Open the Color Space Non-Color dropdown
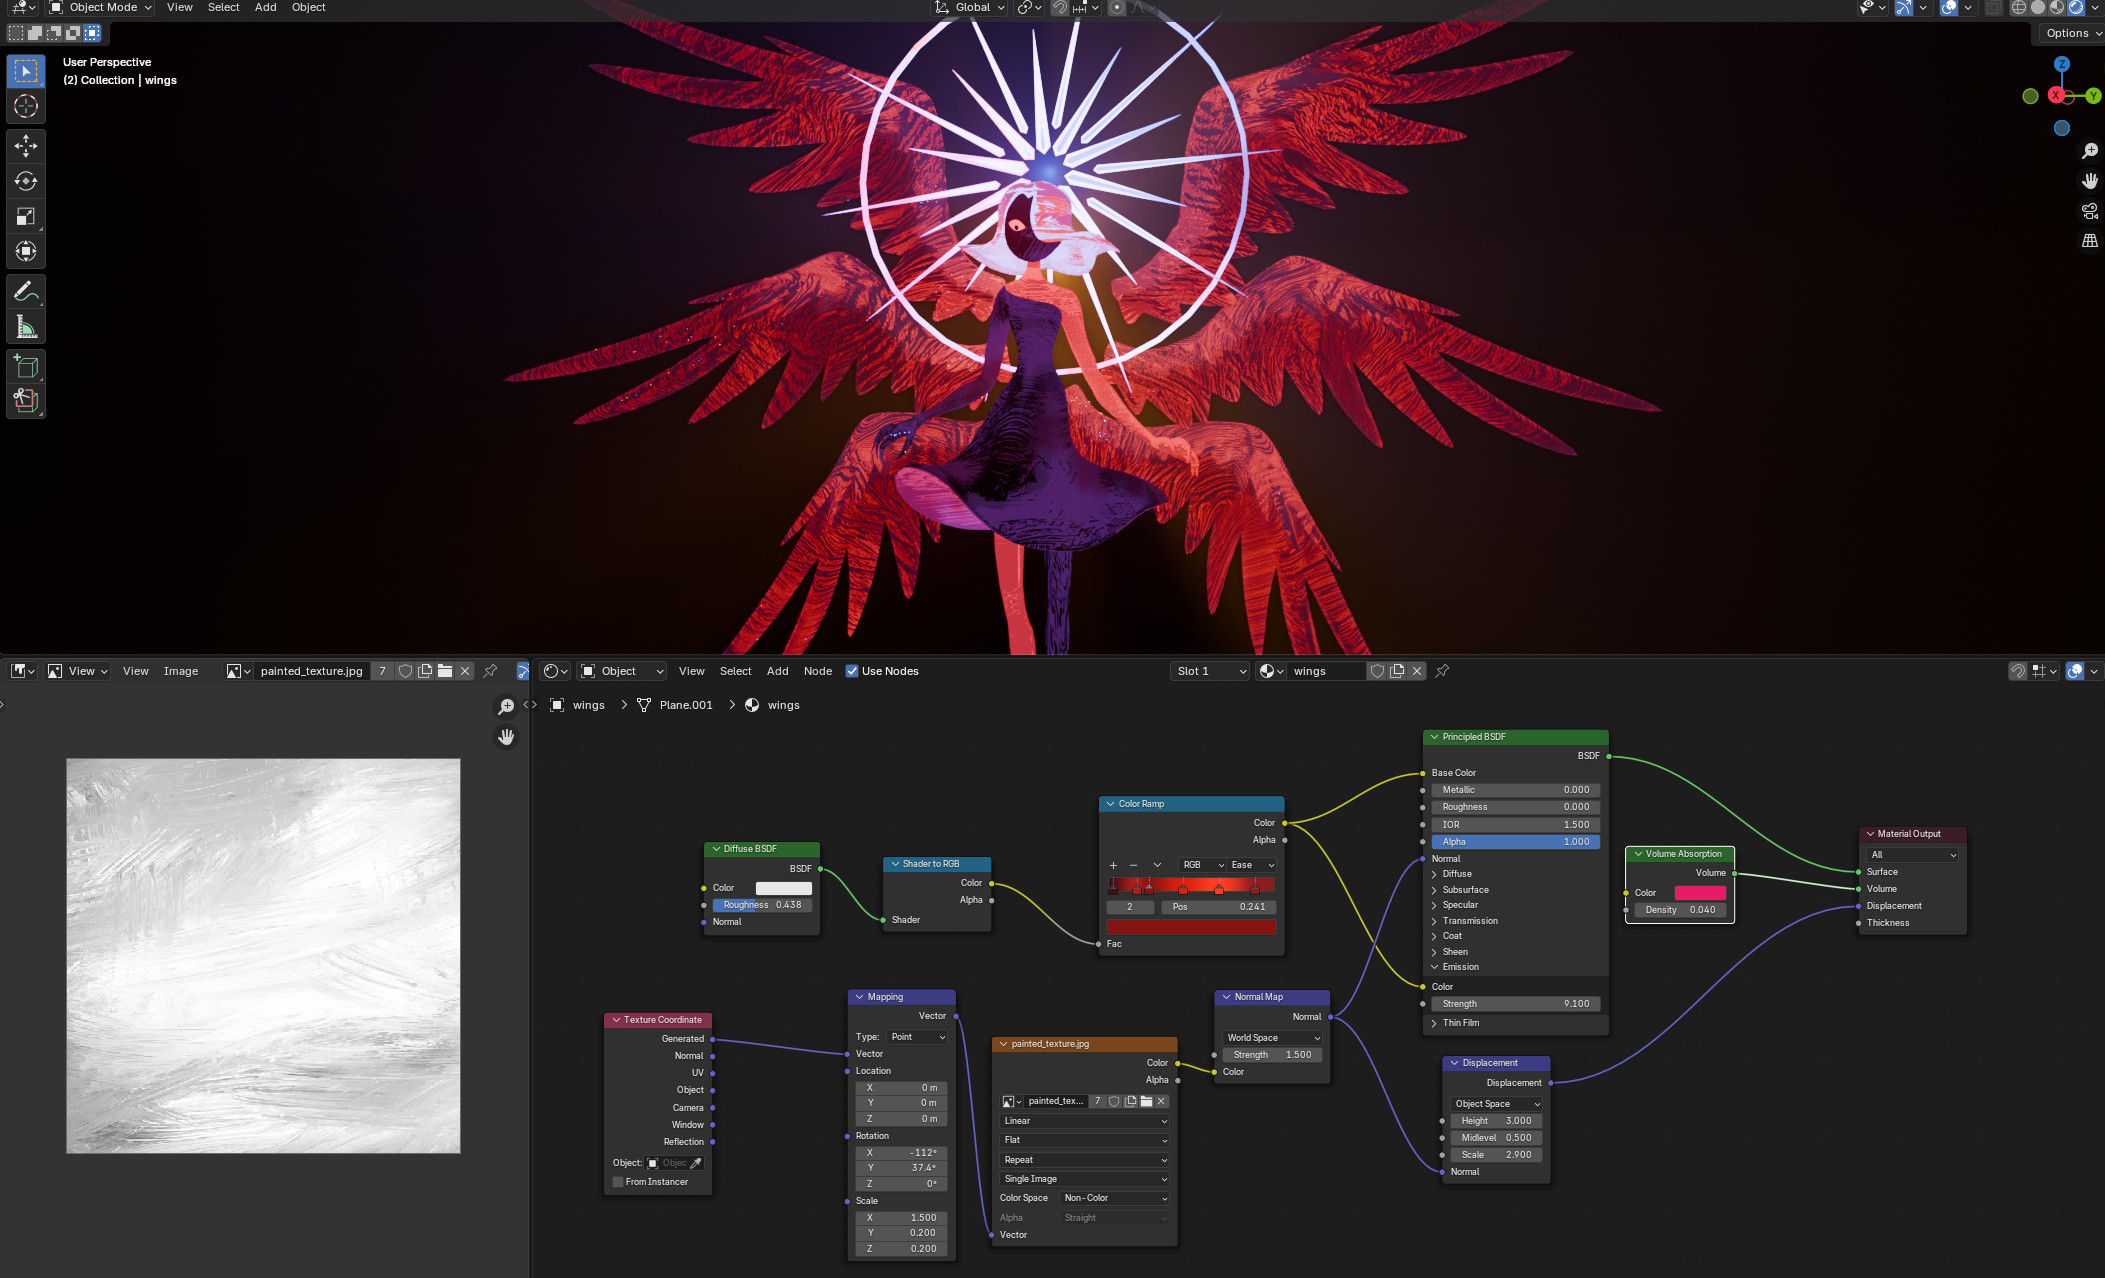This screenshot has width=2105, height=1278. [1114, 1198]
